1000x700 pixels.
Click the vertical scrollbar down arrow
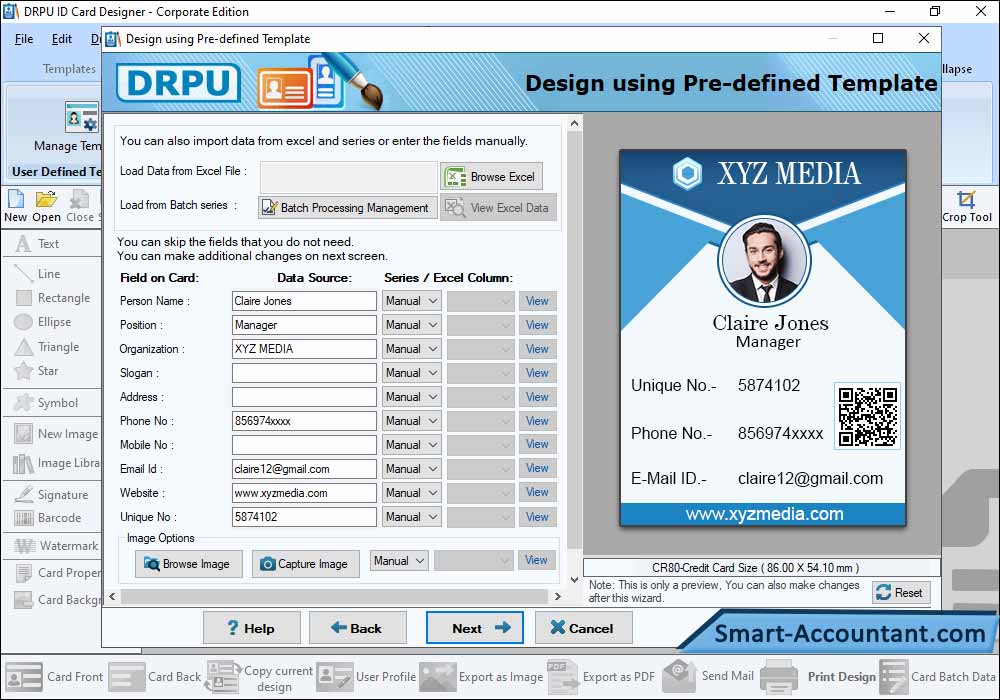click(574, 580)
